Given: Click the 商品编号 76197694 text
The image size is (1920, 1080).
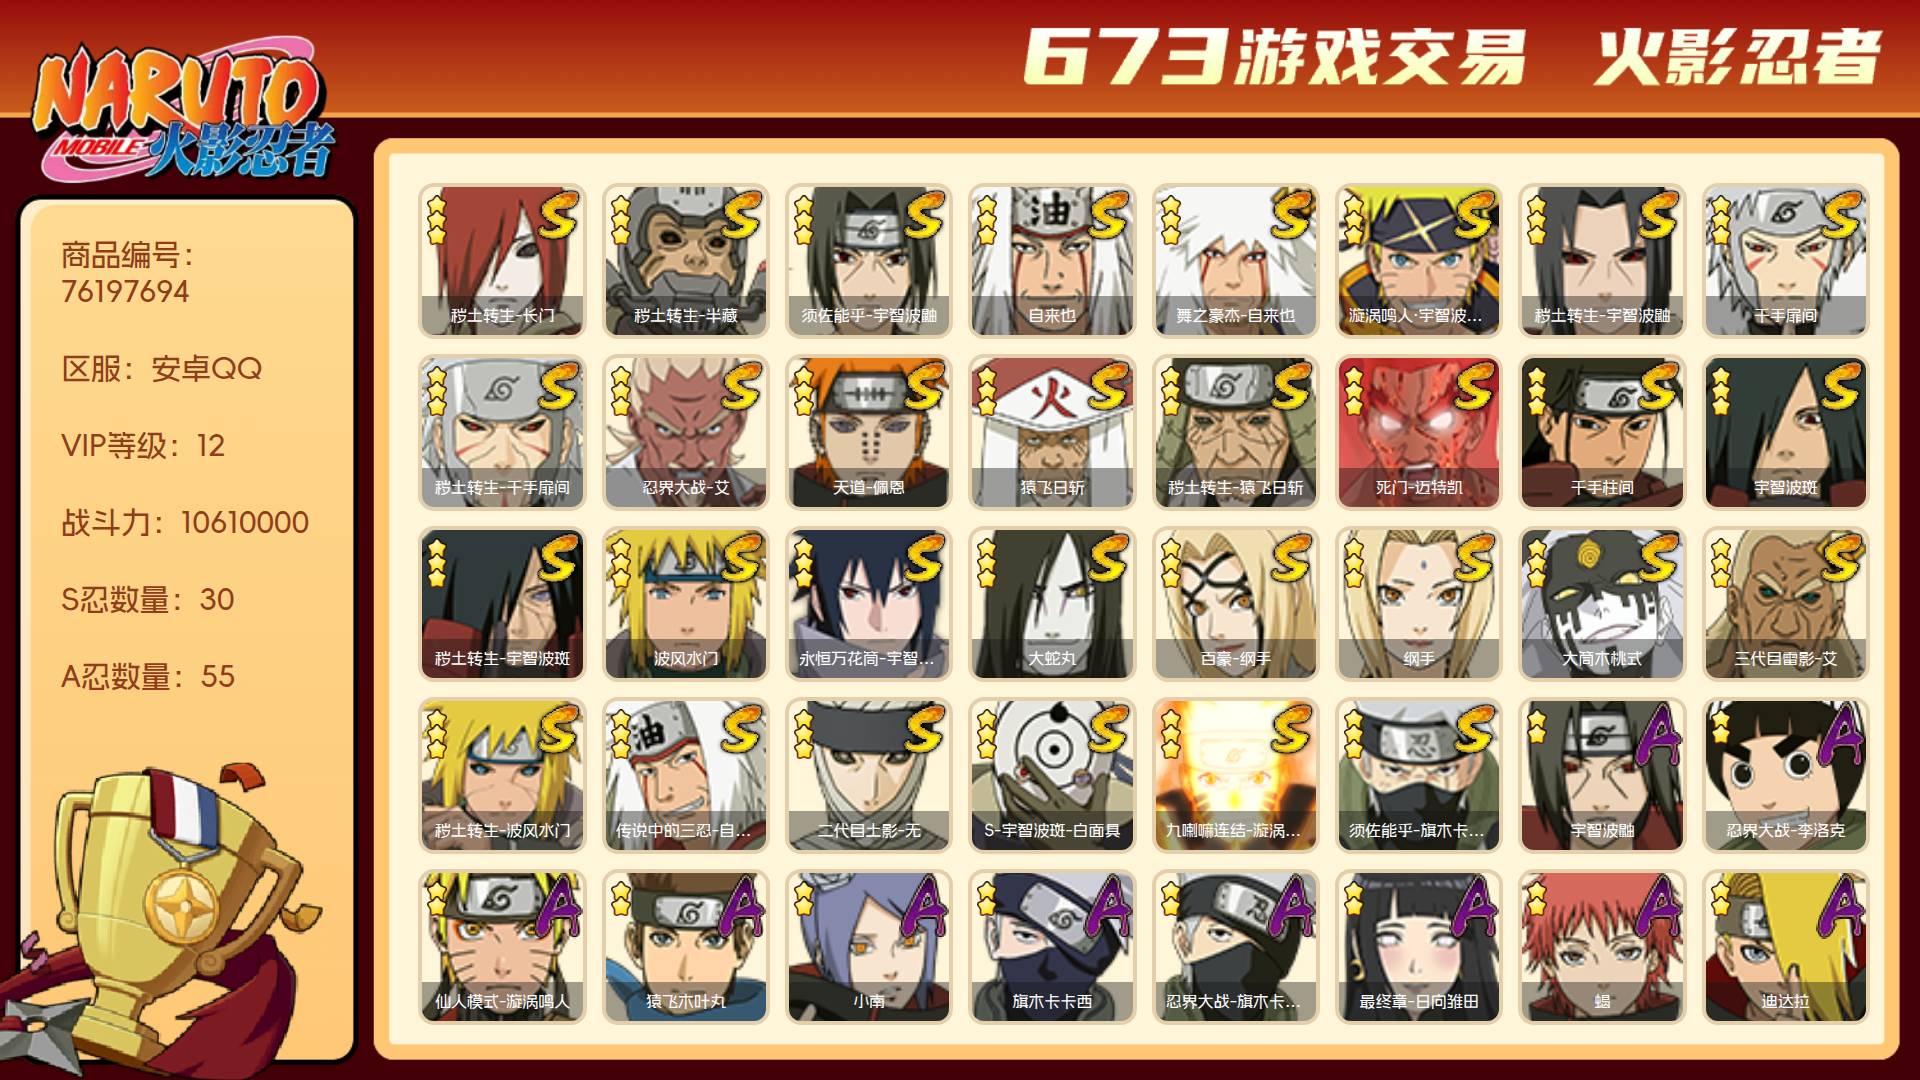Looking at the screenshot, I should [127, 273].
